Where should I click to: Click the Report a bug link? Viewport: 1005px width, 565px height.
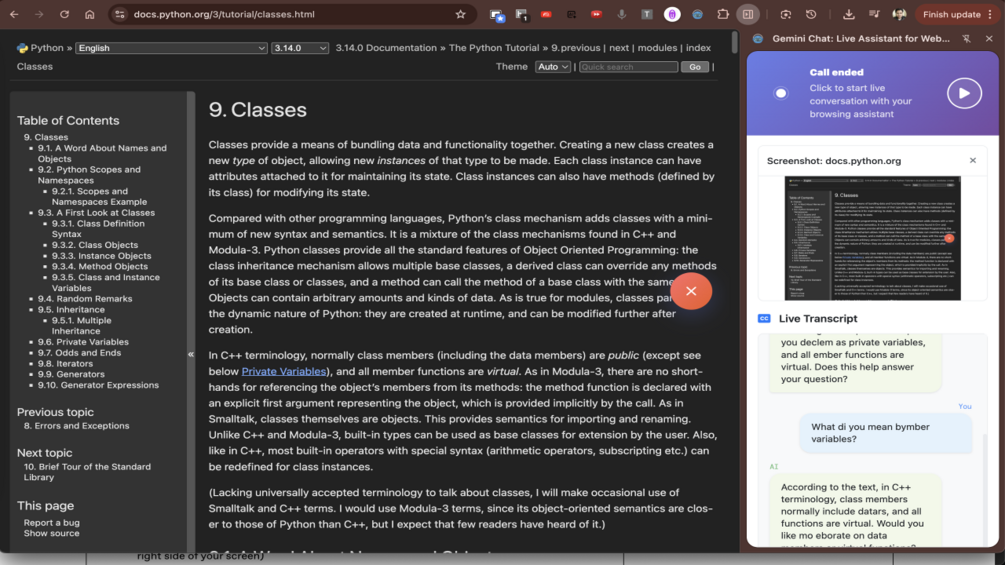click(51, 523)
